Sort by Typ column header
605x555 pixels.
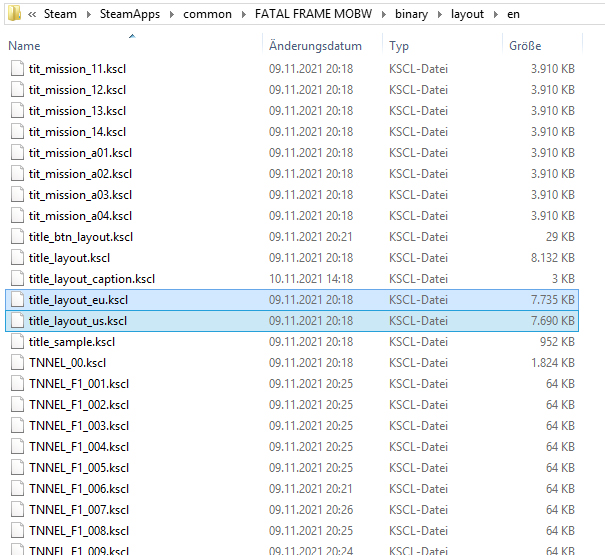[x=399, y=46]
